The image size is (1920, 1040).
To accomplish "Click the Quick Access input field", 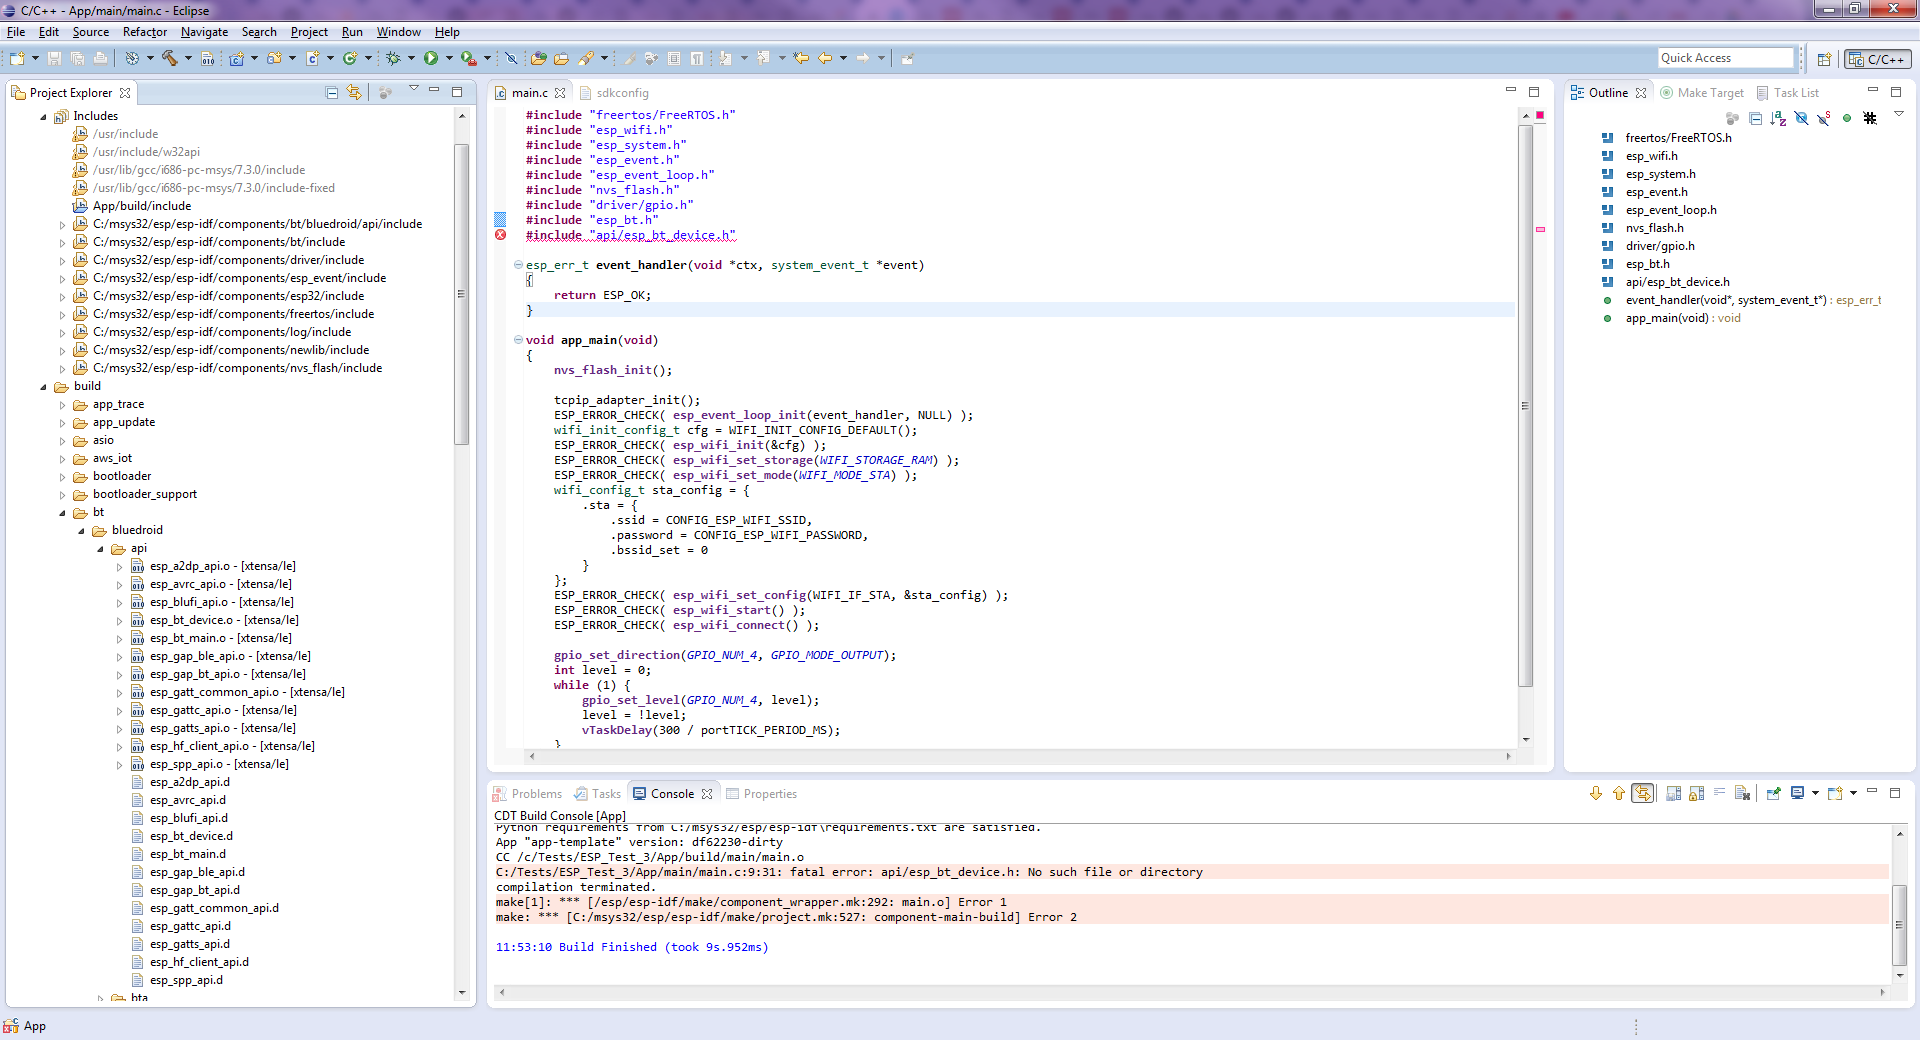I will (1725, 58).
